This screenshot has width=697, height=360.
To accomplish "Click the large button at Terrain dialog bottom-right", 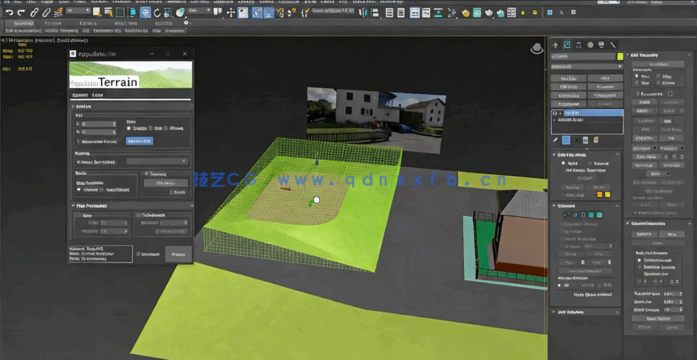I will coord(178,254).
